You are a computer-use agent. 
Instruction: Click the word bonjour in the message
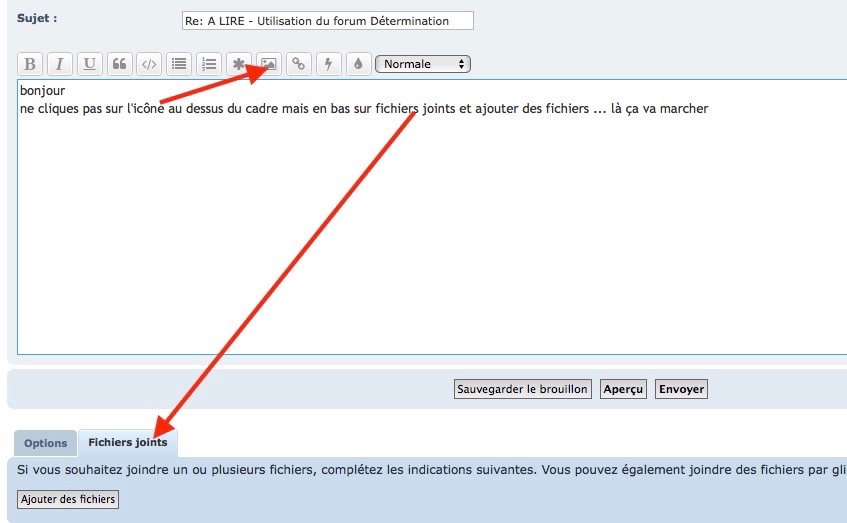click(x=43, y=90)
